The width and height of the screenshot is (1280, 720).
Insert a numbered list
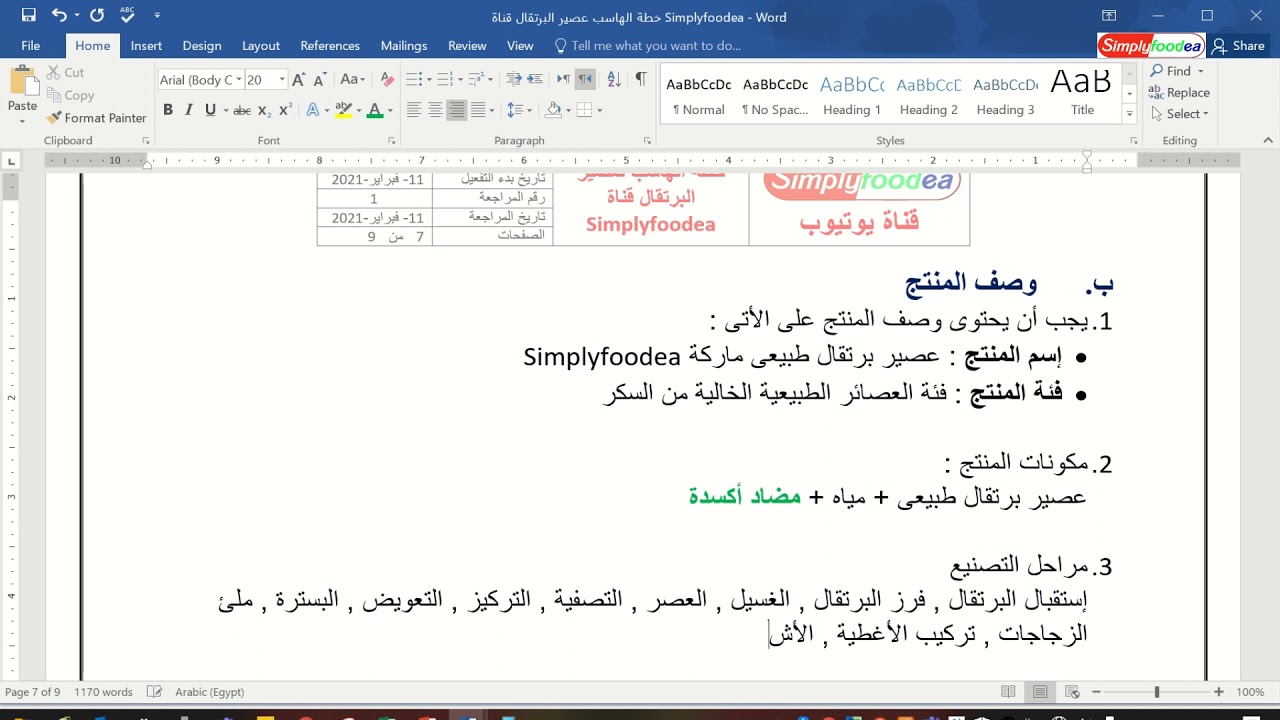pyautogui.click(x=445, y=80)
